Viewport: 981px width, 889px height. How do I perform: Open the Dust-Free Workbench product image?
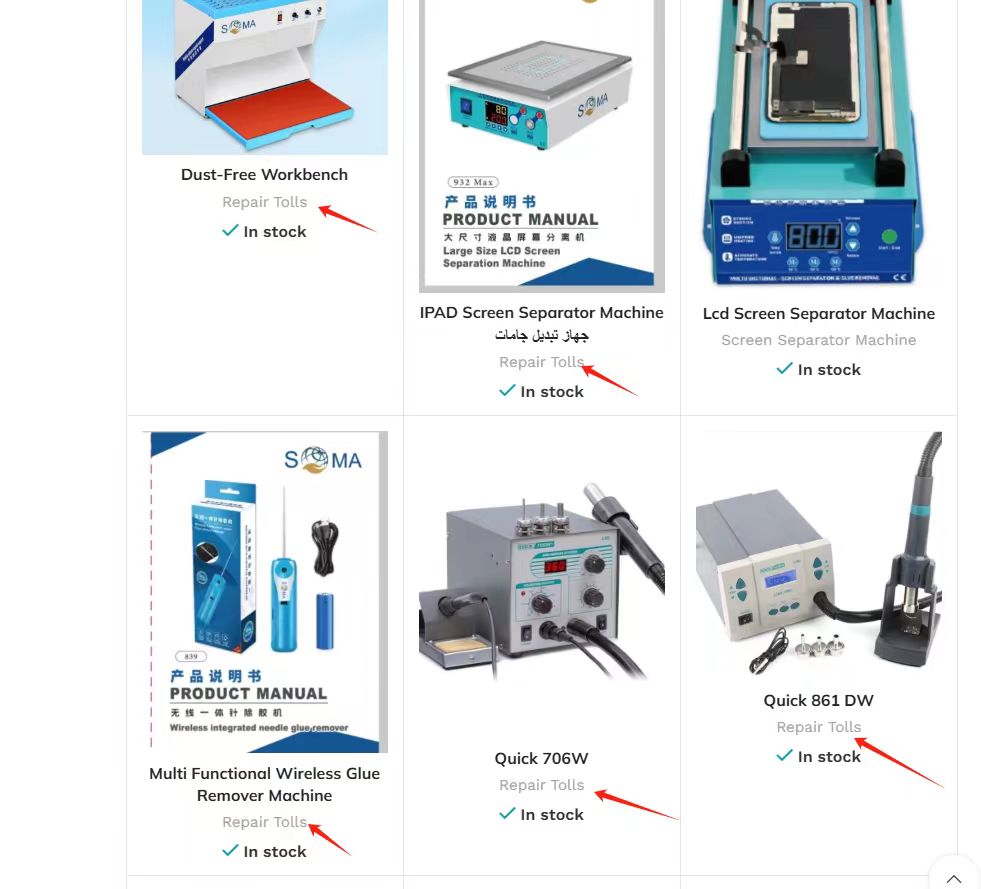coord(265,77)
